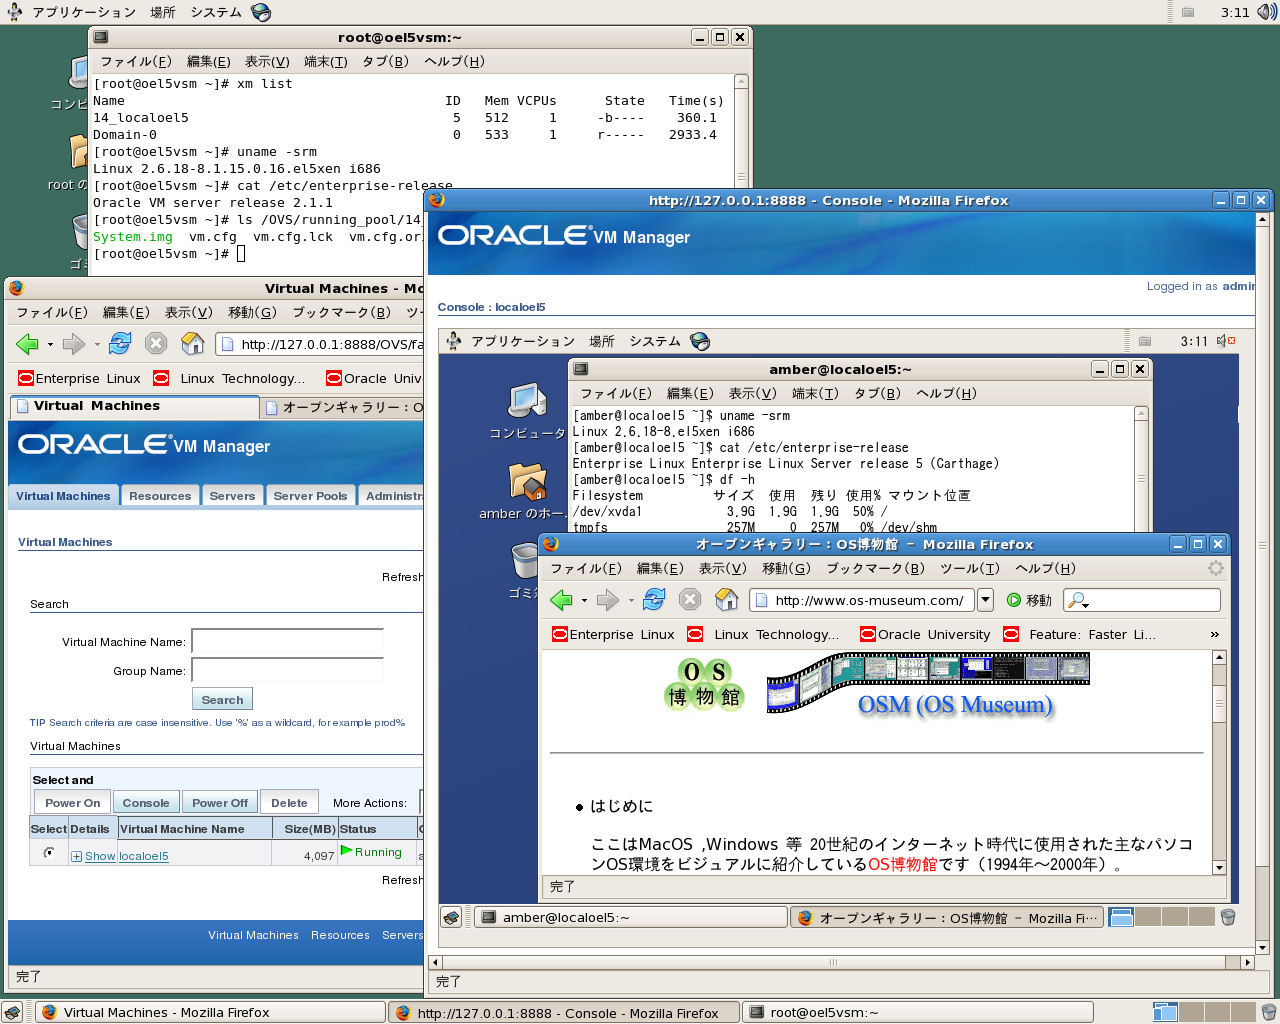Click the search engine magnifier icon
Screen dimensions: 1280x1024
pyautogui.click(x=1078, y=600)
